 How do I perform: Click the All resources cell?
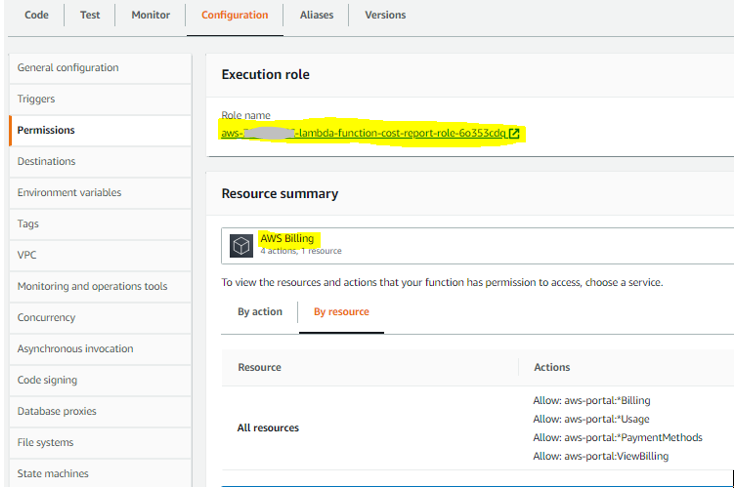[268, 428]
